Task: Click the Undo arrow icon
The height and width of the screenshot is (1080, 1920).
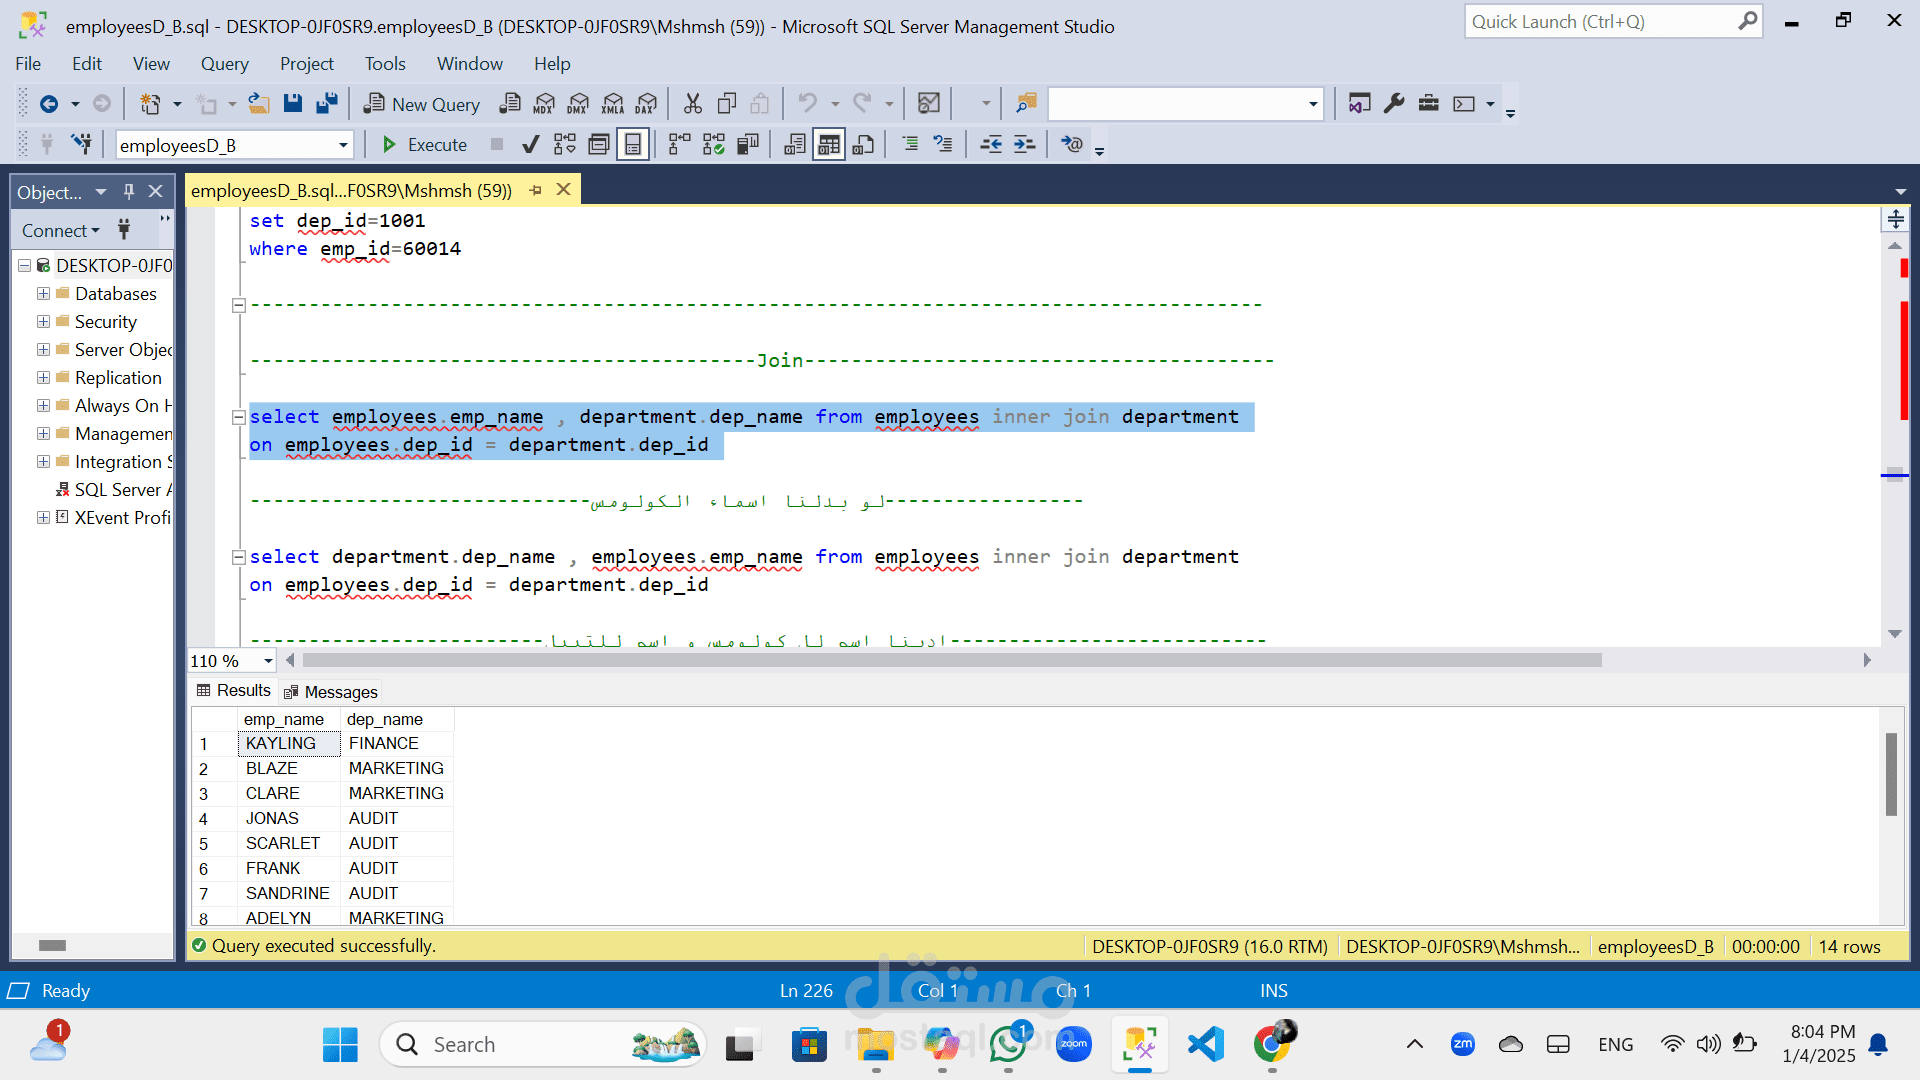Action: [x=807, y=103]
